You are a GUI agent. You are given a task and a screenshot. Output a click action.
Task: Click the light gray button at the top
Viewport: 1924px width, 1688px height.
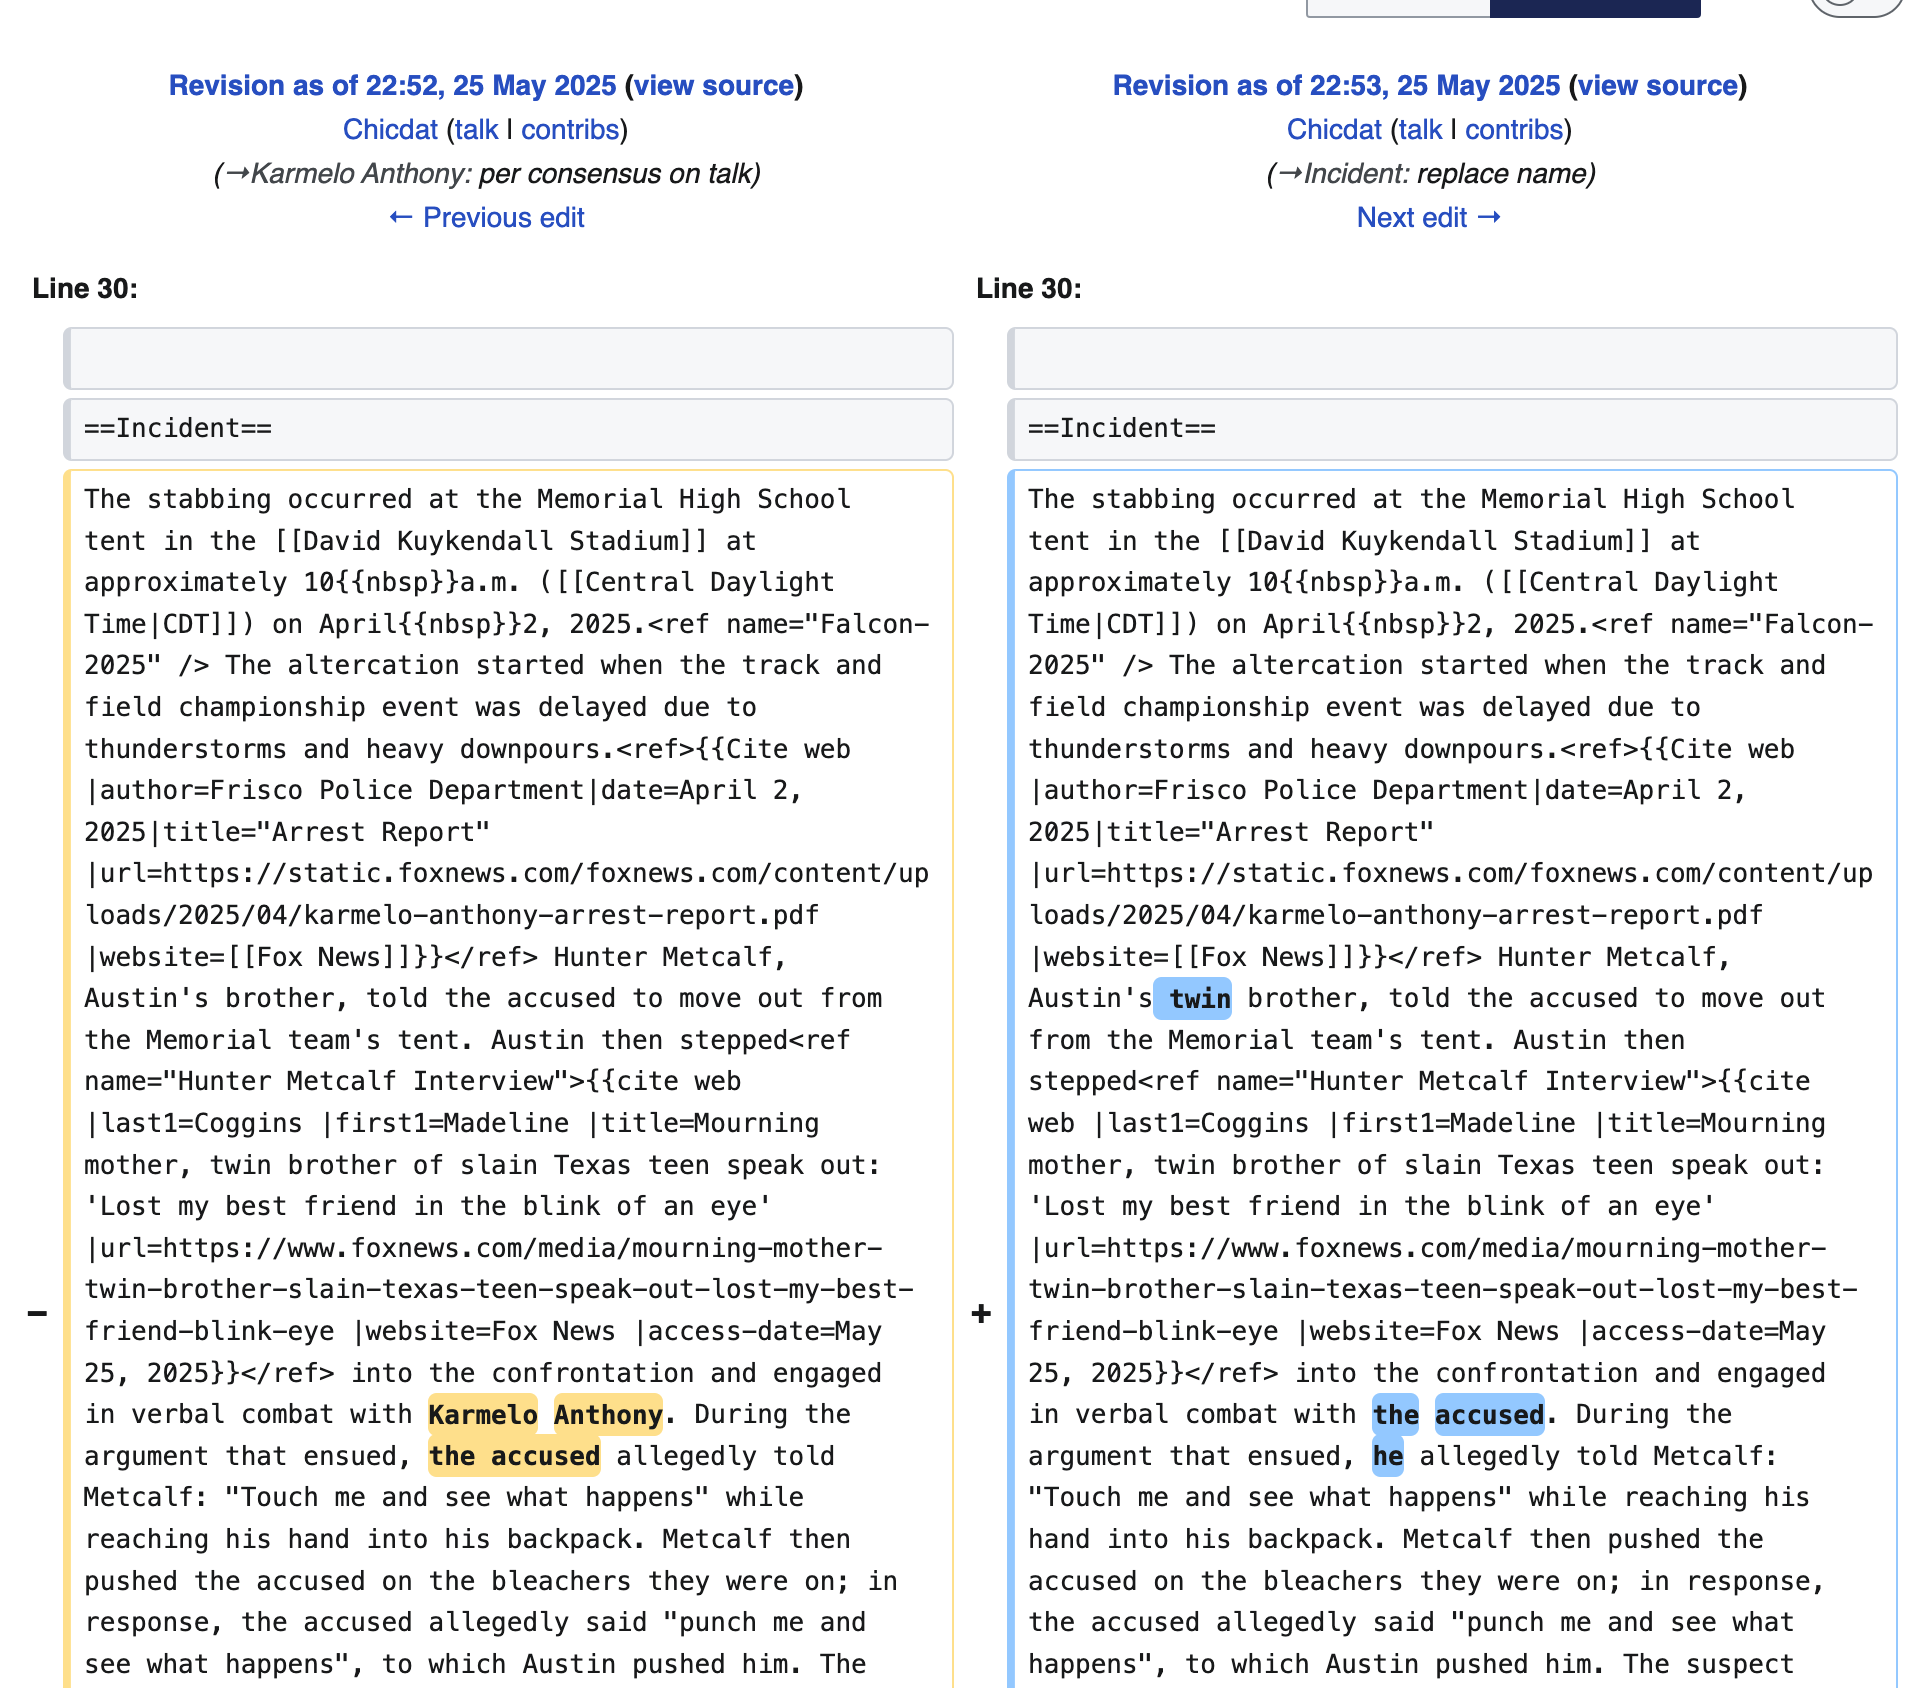coord(1398,8)
